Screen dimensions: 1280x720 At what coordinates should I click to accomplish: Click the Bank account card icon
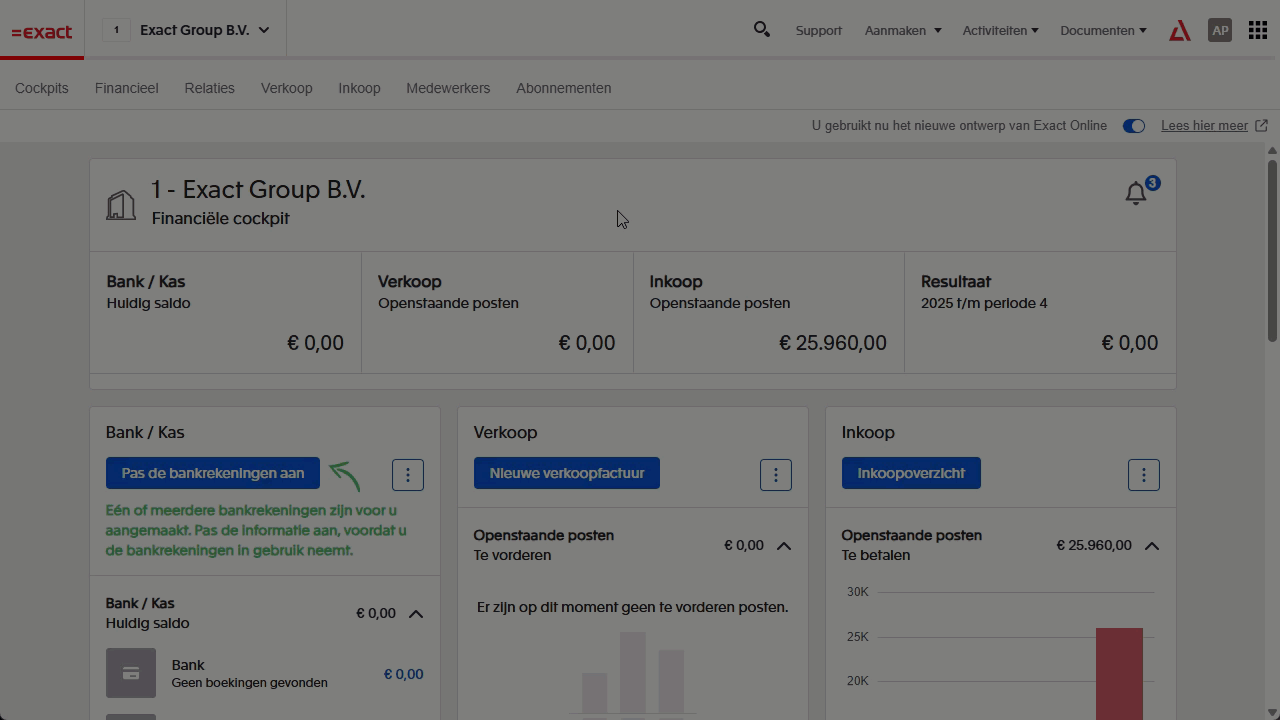[x=131, y=673]
